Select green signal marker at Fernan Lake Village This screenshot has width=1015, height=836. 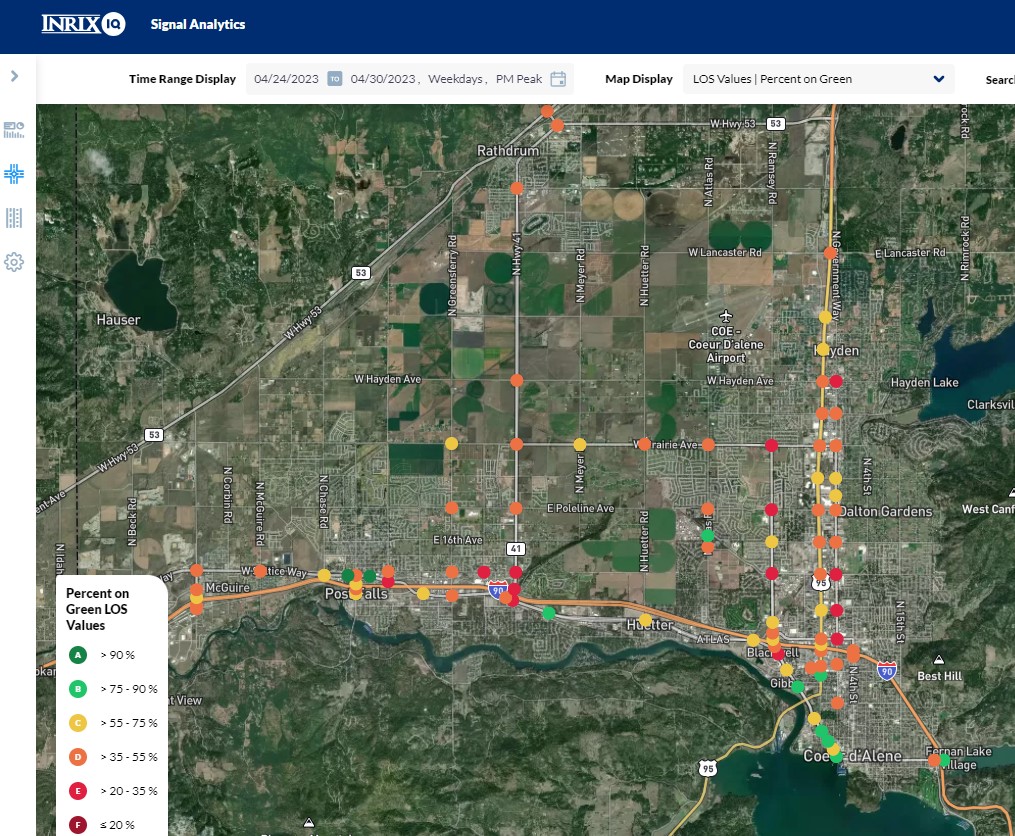(x=944, y=759)
